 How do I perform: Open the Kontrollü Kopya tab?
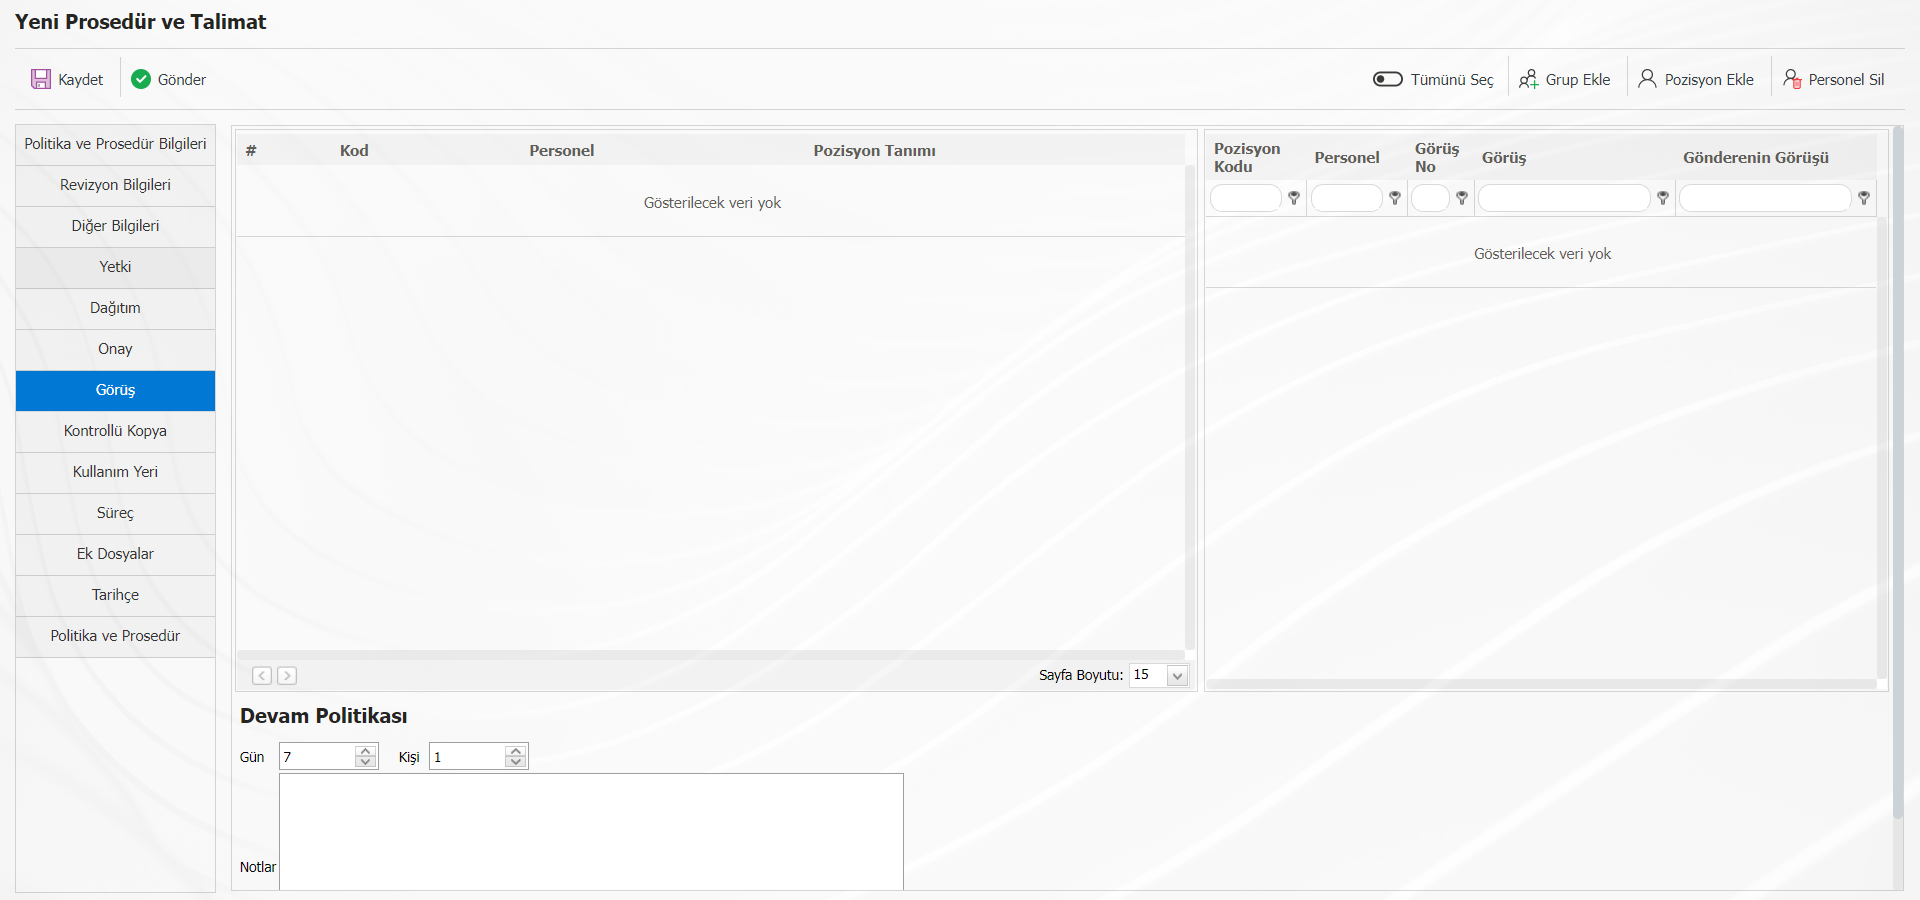tap(115, 431)
